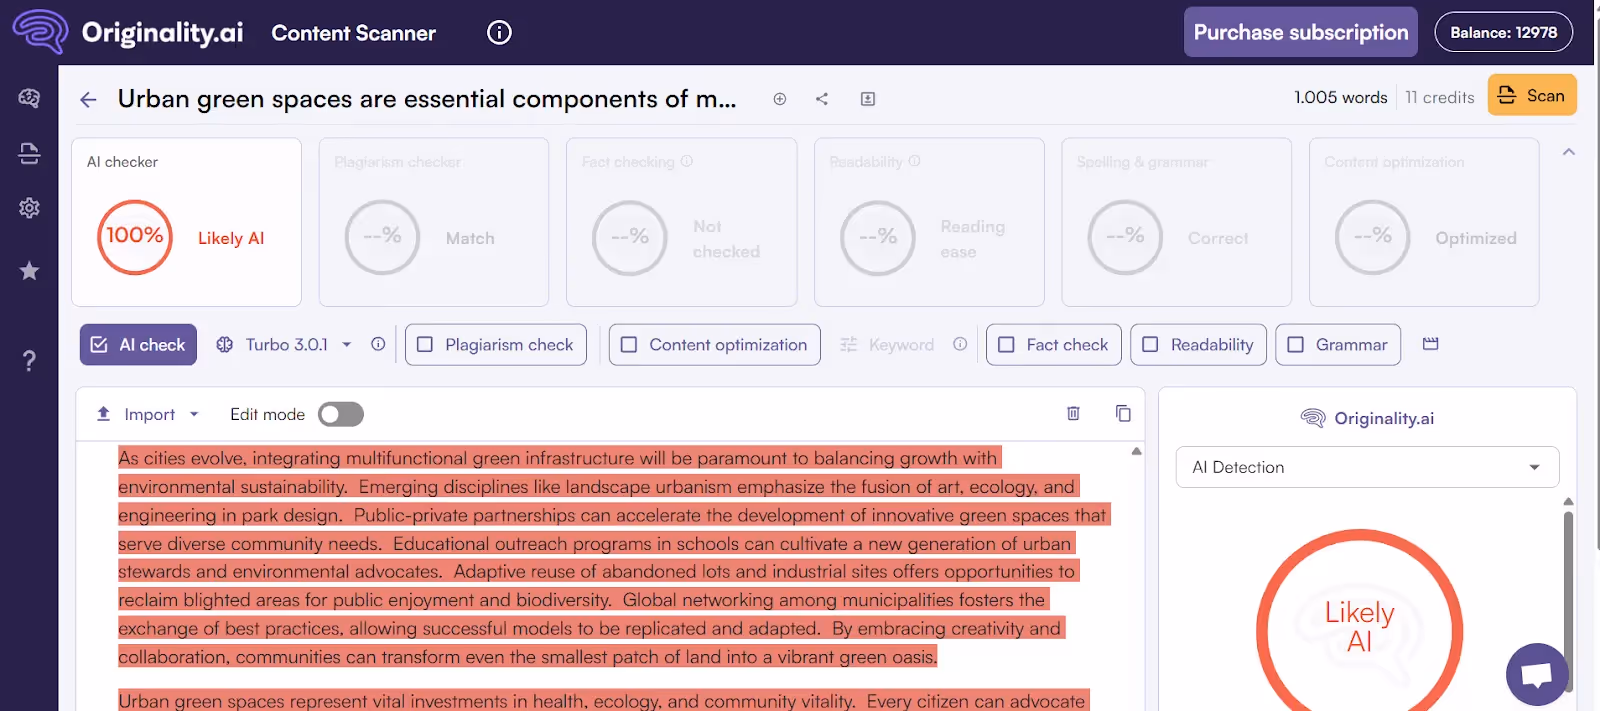Click the Balance: 12978 button
1600x711 pixels.
1504,32
